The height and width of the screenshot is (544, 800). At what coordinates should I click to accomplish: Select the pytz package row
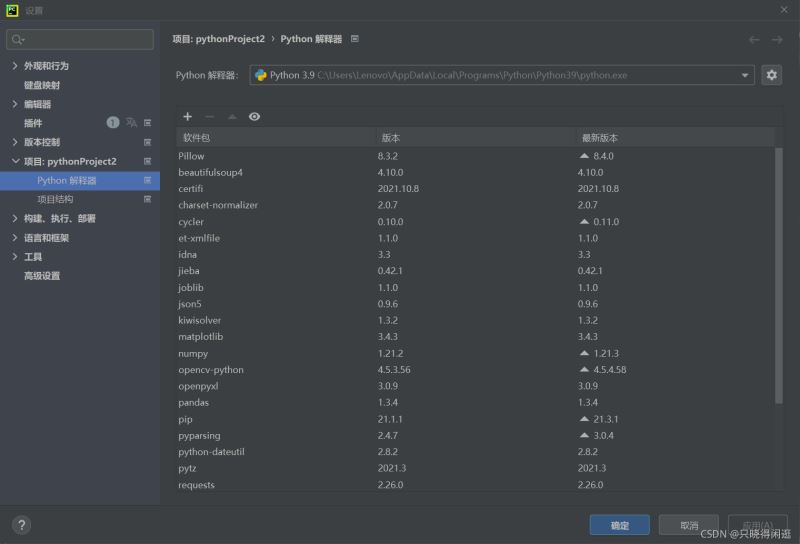click(476, 468)
